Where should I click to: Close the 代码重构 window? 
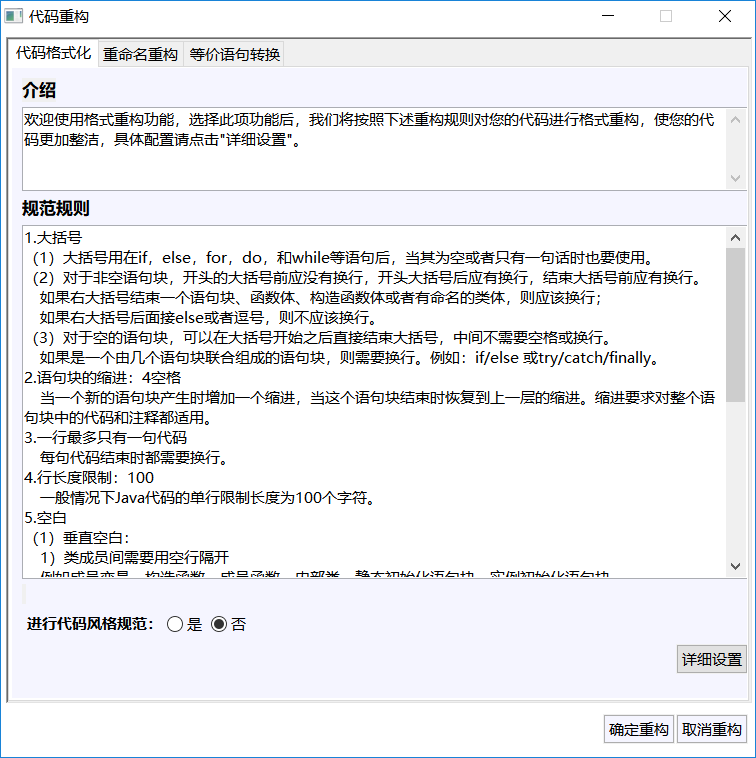coord(725,16)
